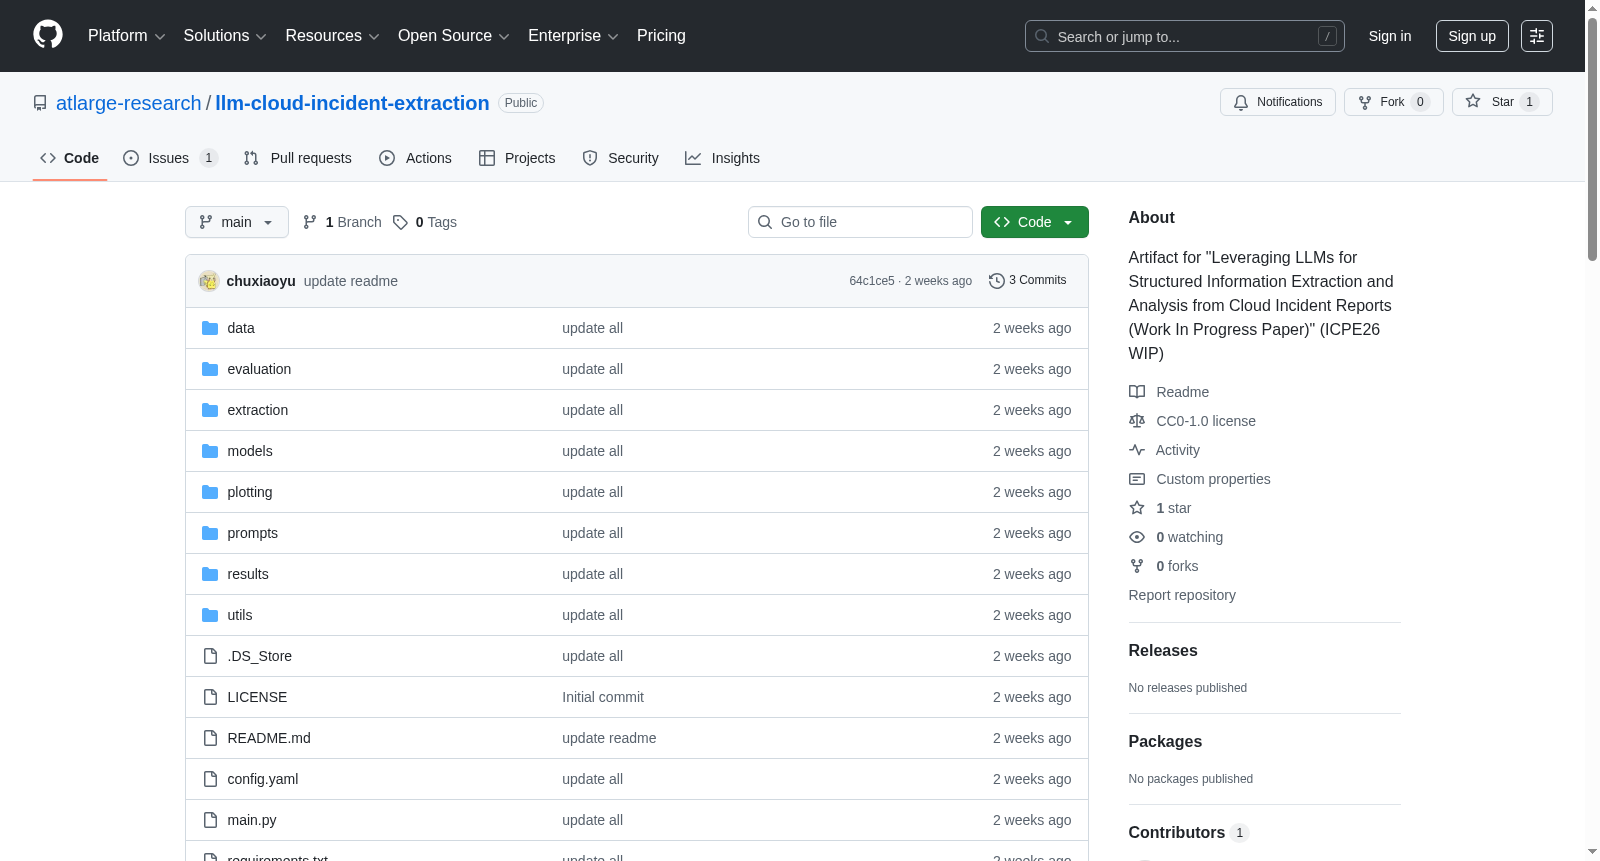Open commit hash 64c1ce5

(x=872, y=281)
